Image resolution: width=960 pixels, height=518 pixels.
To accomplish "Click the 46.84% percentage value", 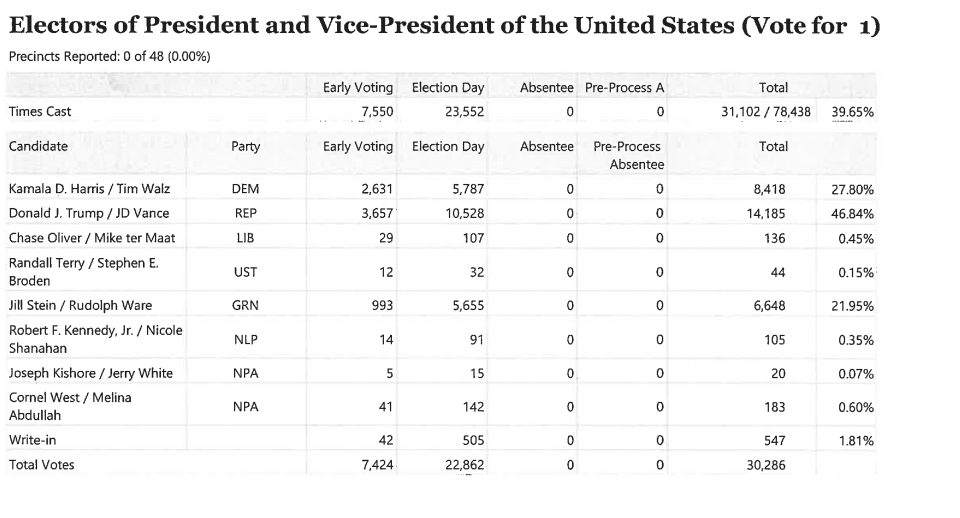I will [852, 214].
